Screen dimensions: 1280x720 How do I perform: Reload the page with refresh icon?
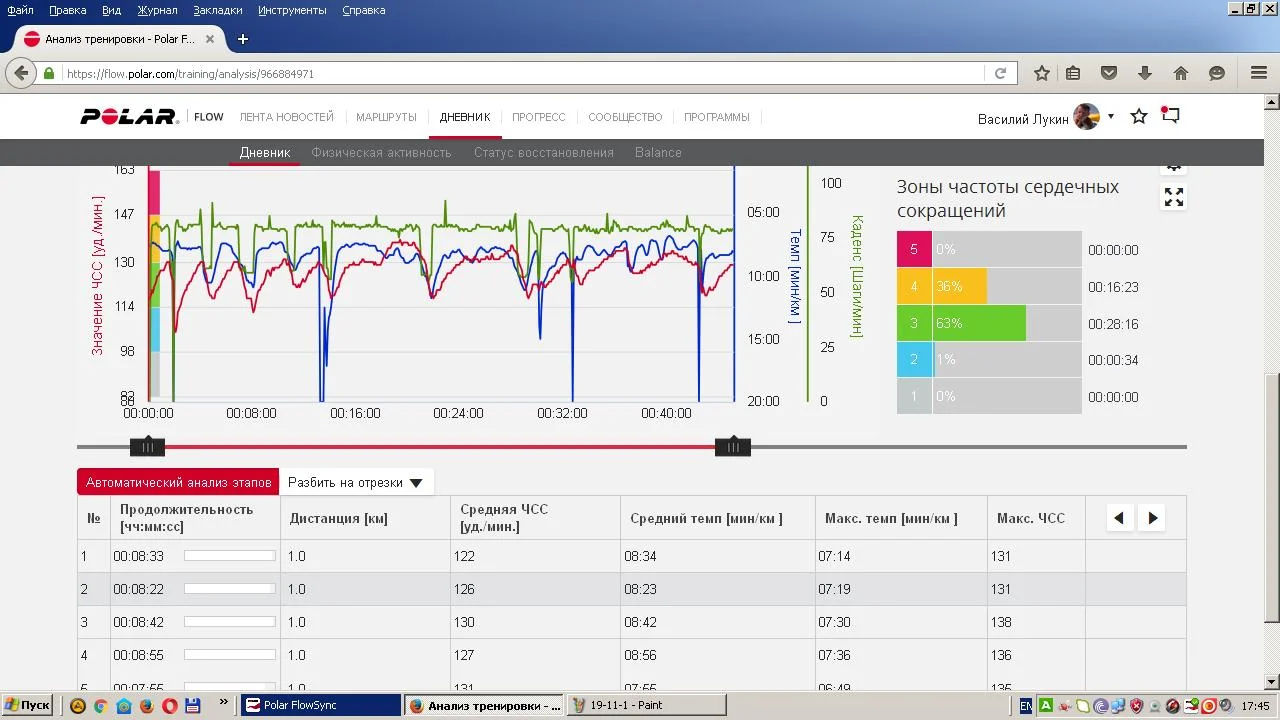1000,73
